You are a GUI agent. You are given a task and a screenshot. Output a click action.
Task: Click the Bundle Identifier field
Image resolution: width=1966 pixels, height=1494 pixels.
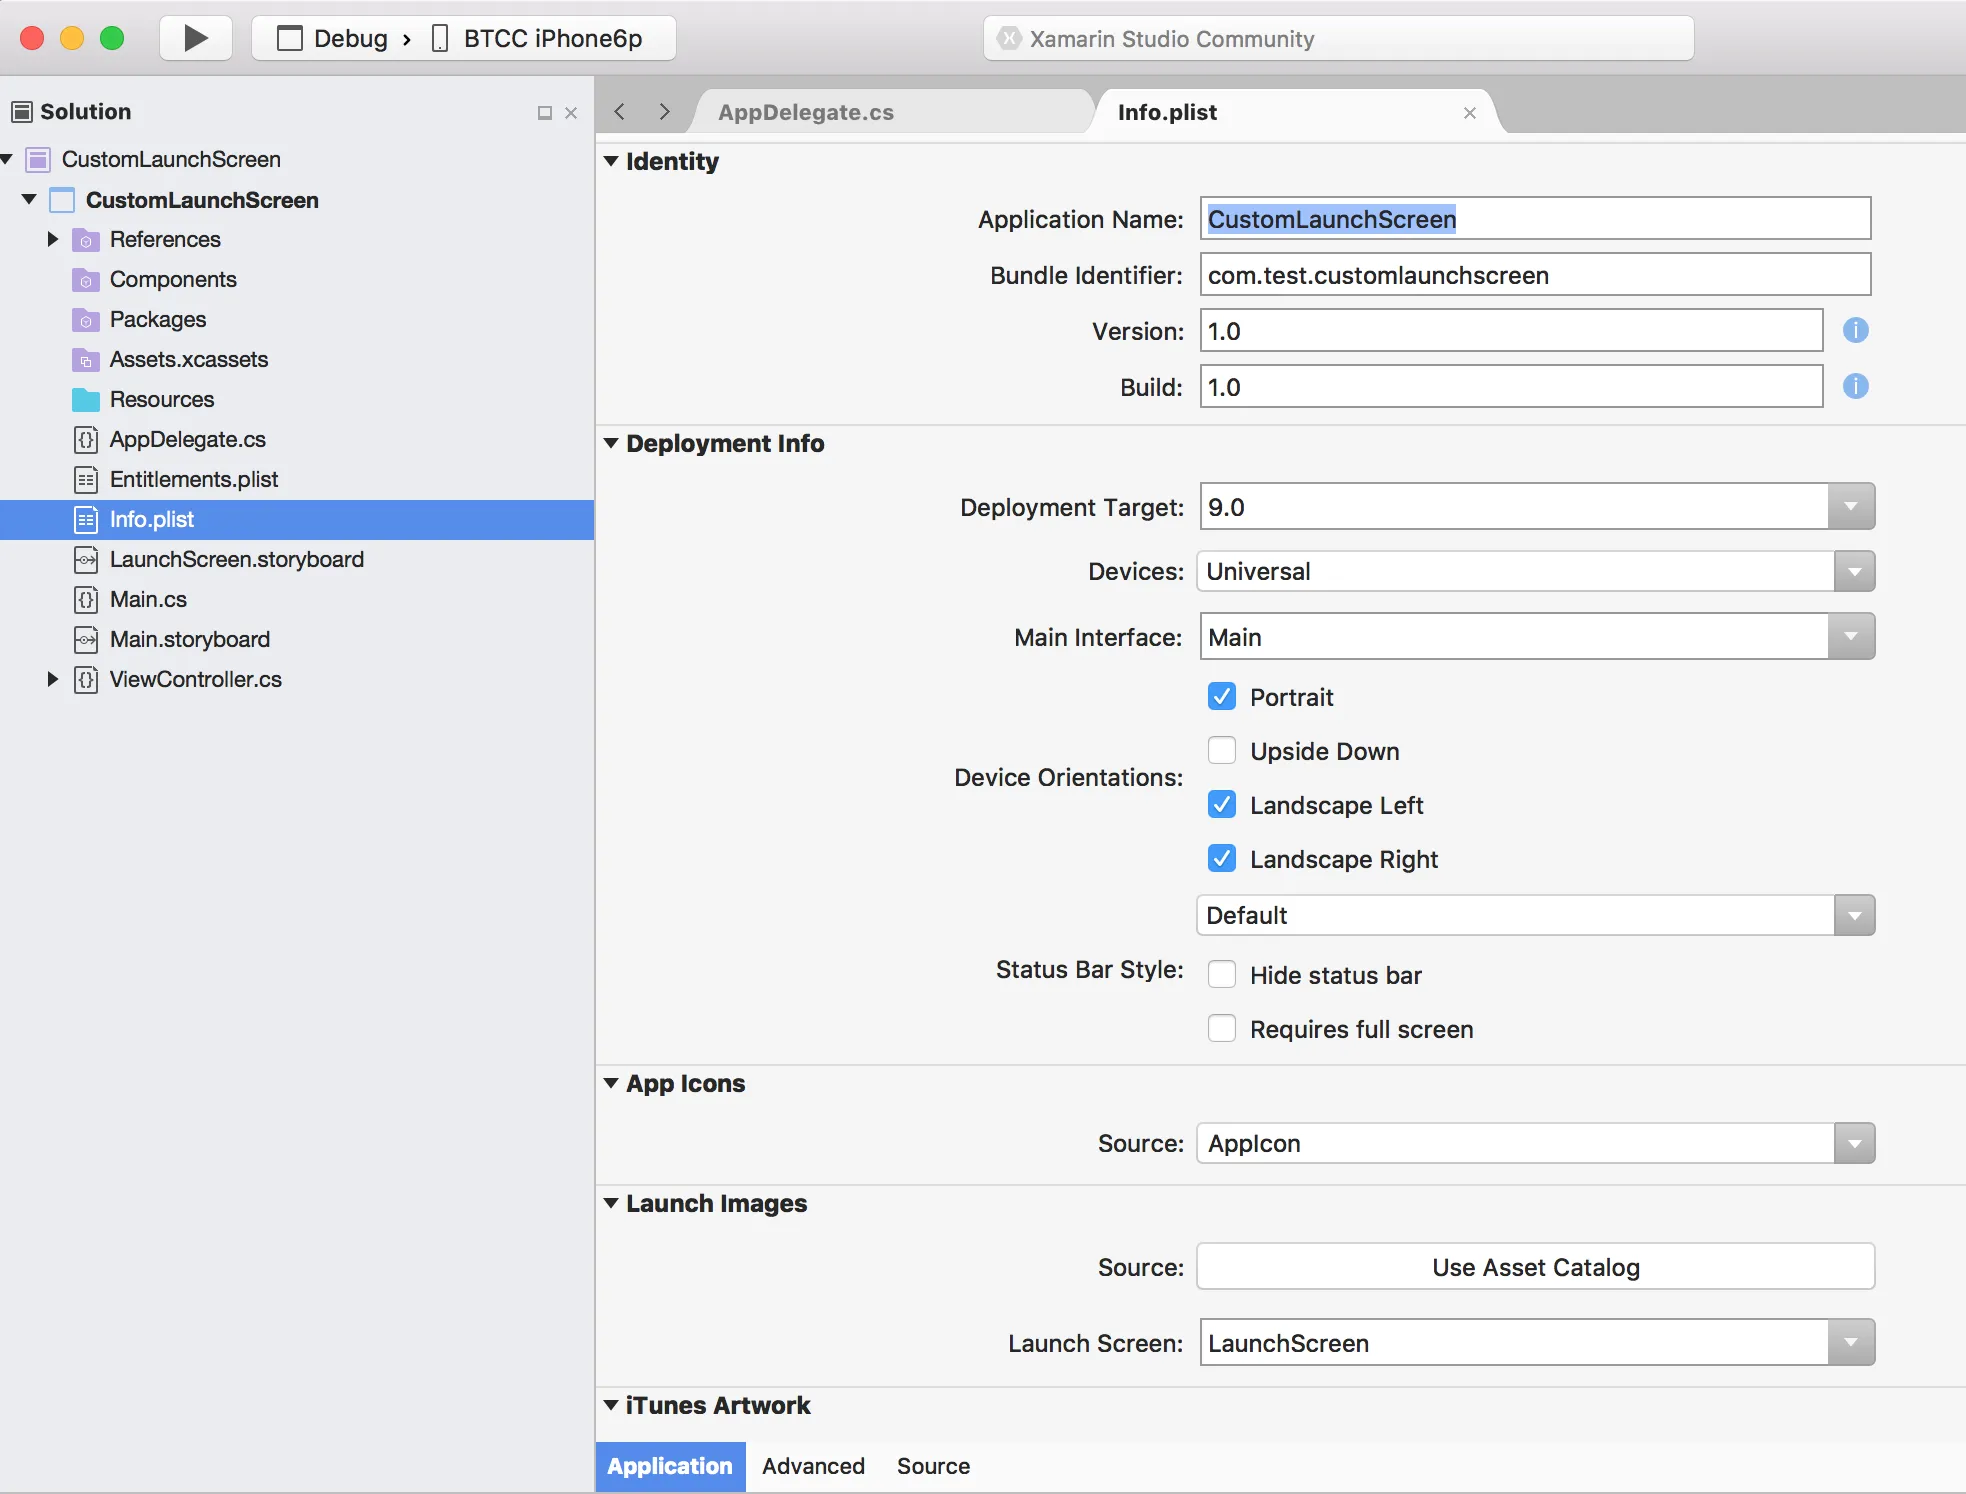(1535, 275)
